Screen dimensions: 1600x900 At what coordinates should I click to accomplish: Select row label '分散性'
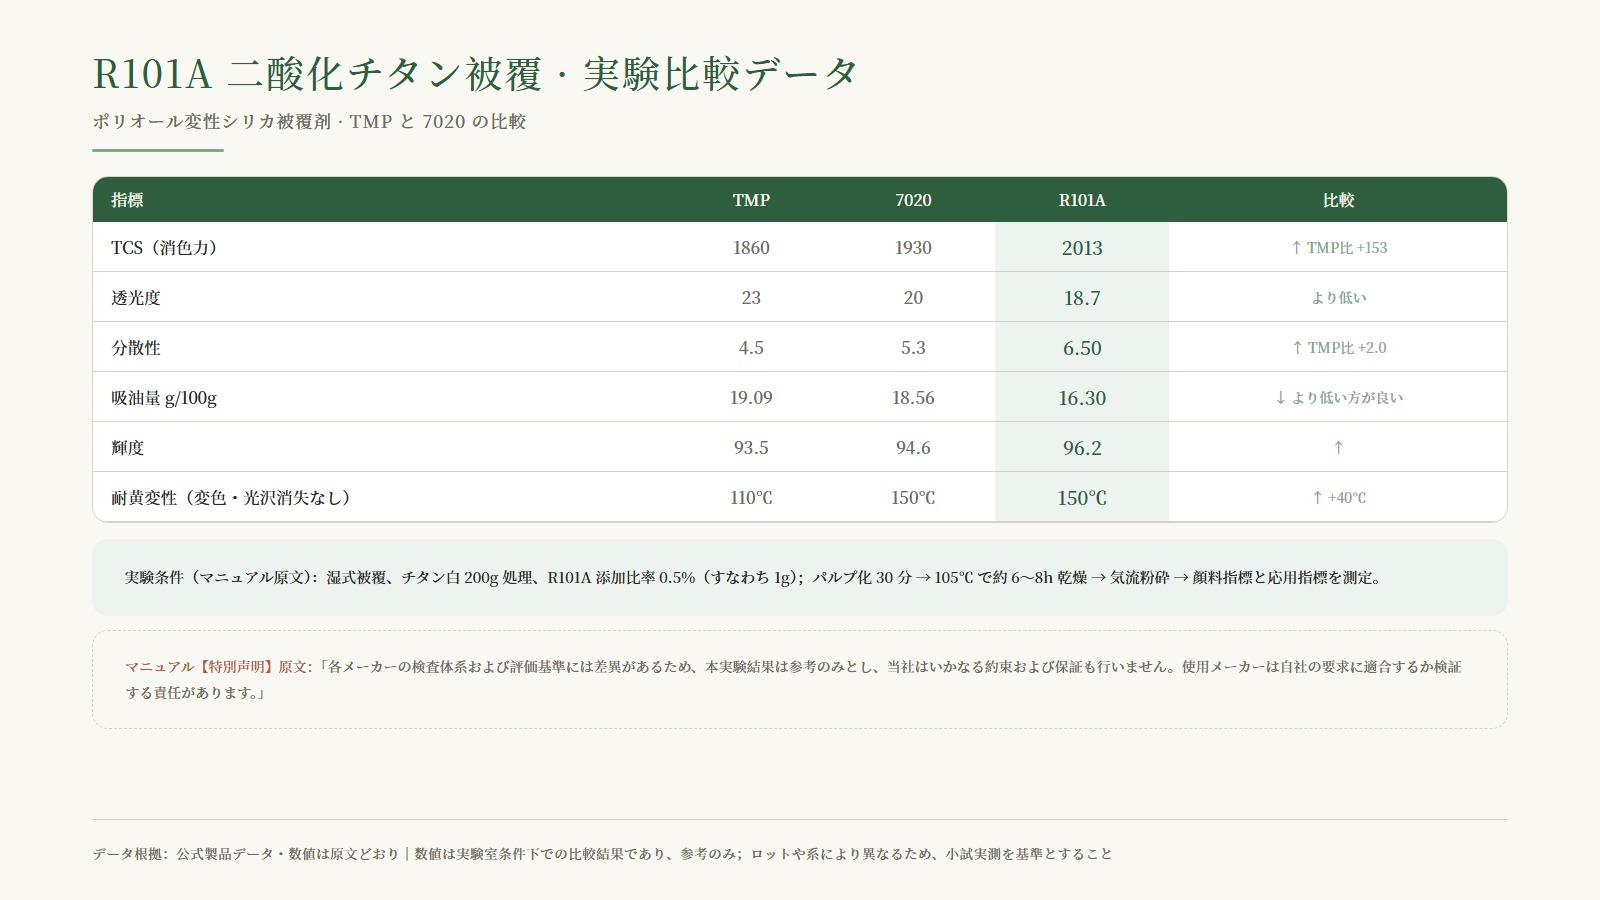[x=136, y=348]
